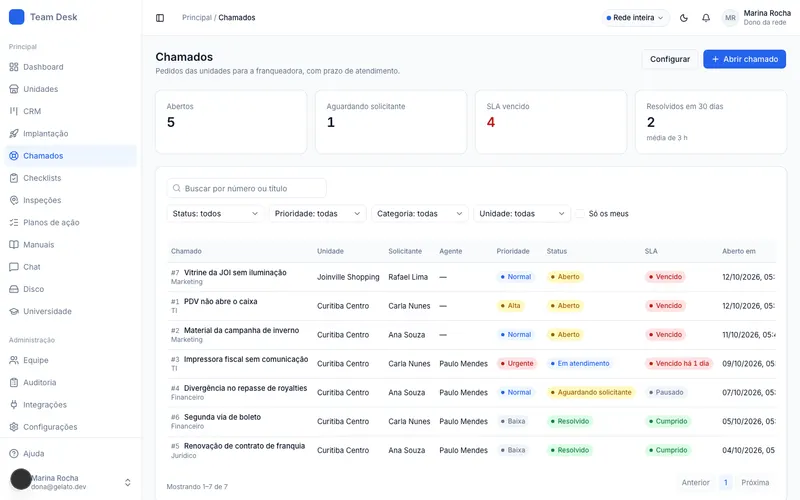Click the Abrir chamado button
Image resolution: width=800 pixels, height=500 pixels.
744,59
